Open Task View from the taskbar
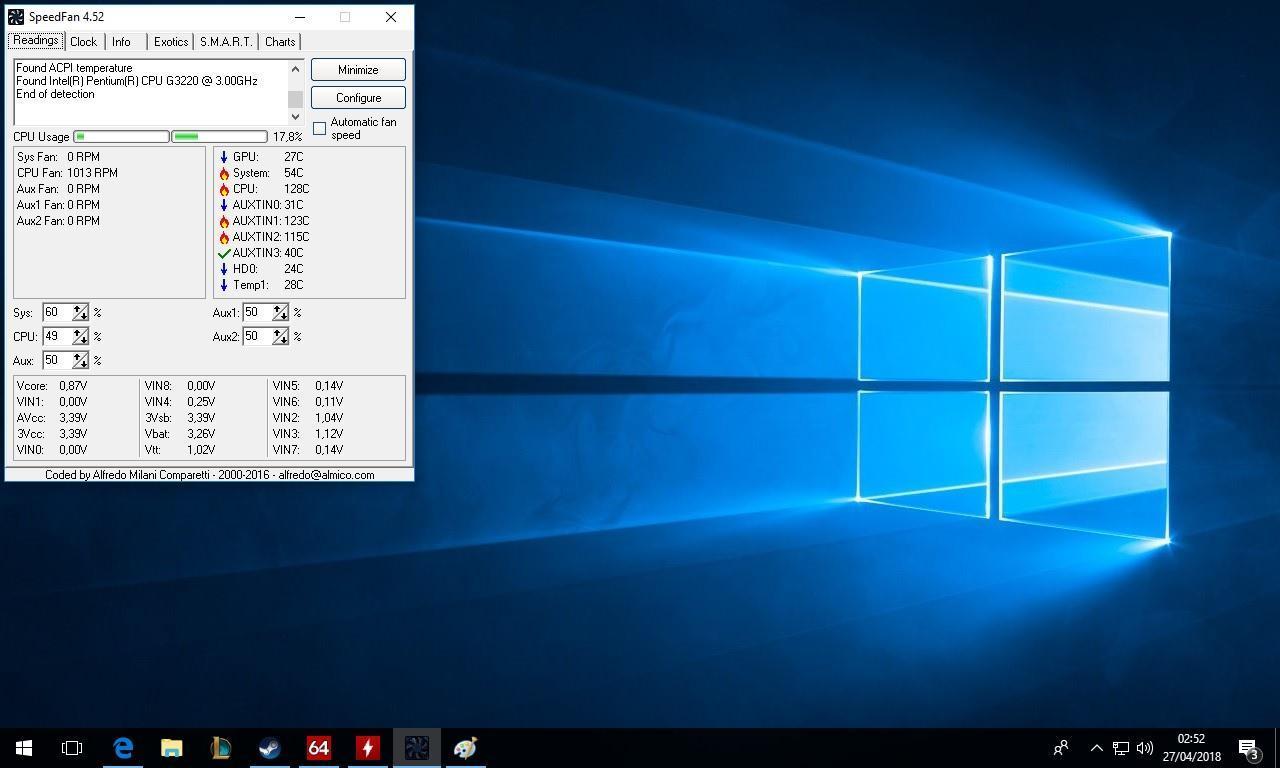1280x768 pixels. [x=72, y=748]
